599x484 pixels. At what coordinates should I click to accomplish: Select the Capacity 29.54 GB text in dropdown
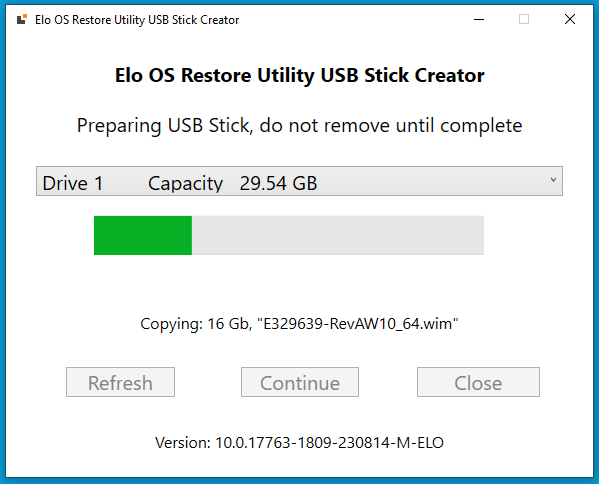click(x=232, y=183)
